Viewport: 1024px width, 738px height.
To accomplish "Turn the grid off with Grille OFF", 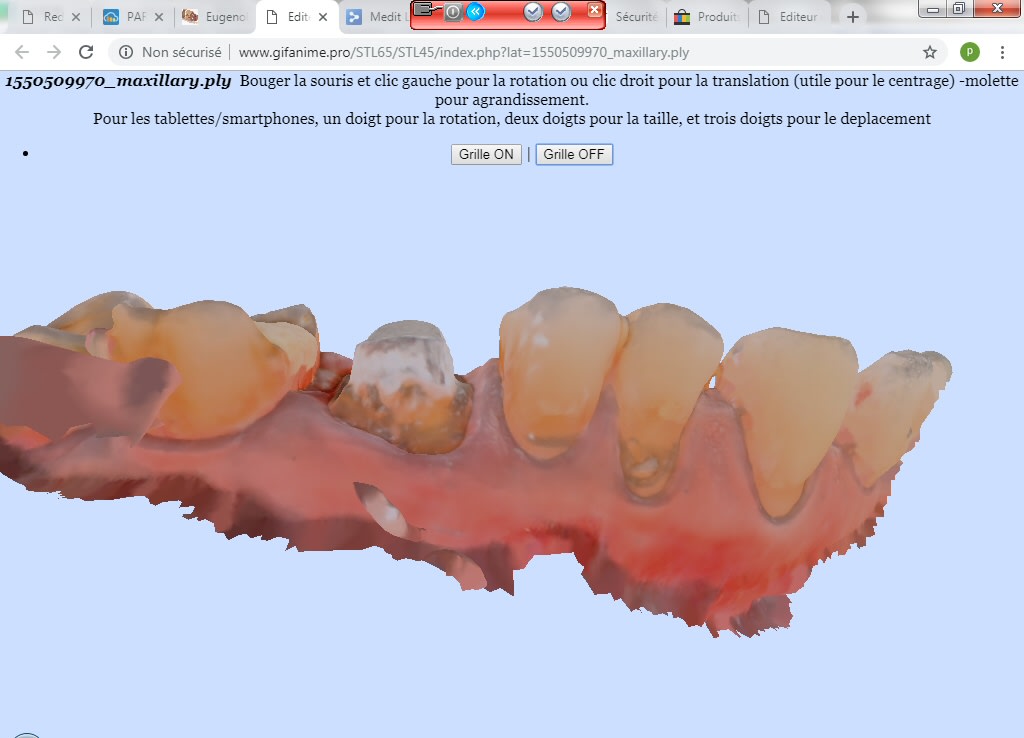I will (x=574, y=155).
